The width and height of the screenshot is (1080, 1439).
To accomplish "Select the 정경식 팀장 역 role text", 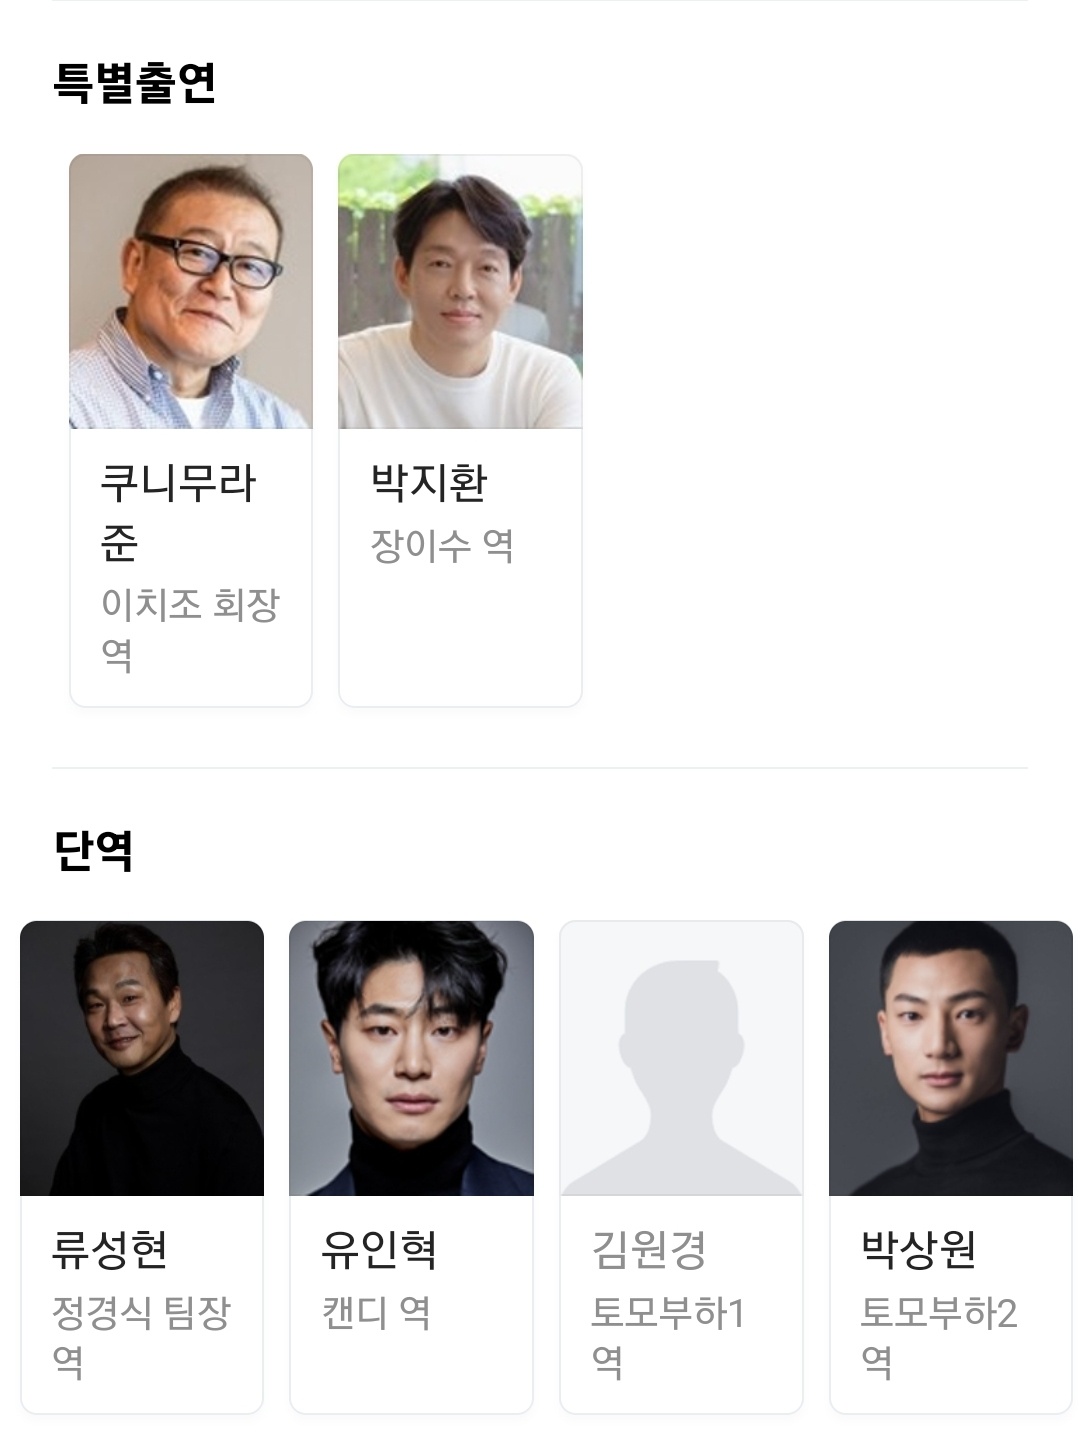I will point(141,1336).
